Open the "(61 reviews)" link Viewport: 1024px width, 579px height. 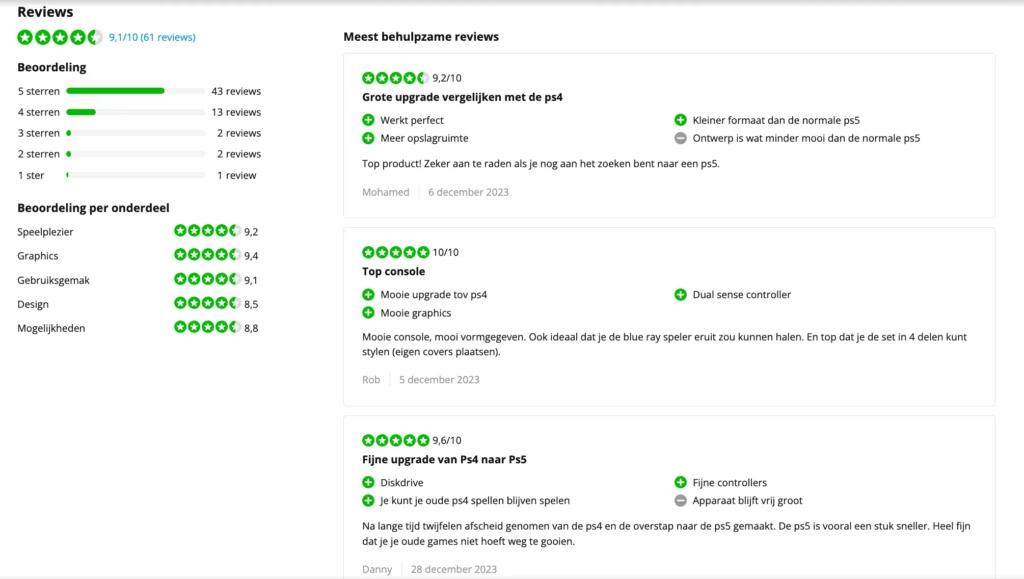(x=170, y=37)
